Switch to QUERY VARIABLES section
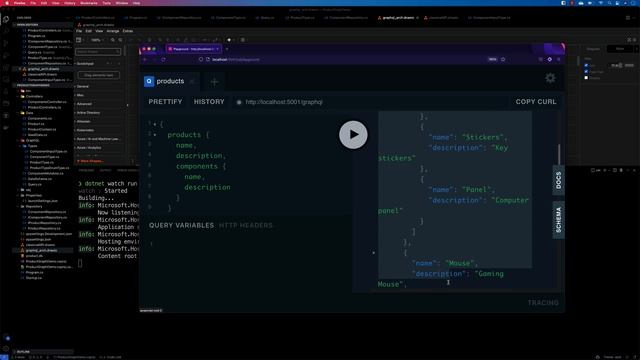The height and width of the screenshot is (360, 640). point(181,225)
